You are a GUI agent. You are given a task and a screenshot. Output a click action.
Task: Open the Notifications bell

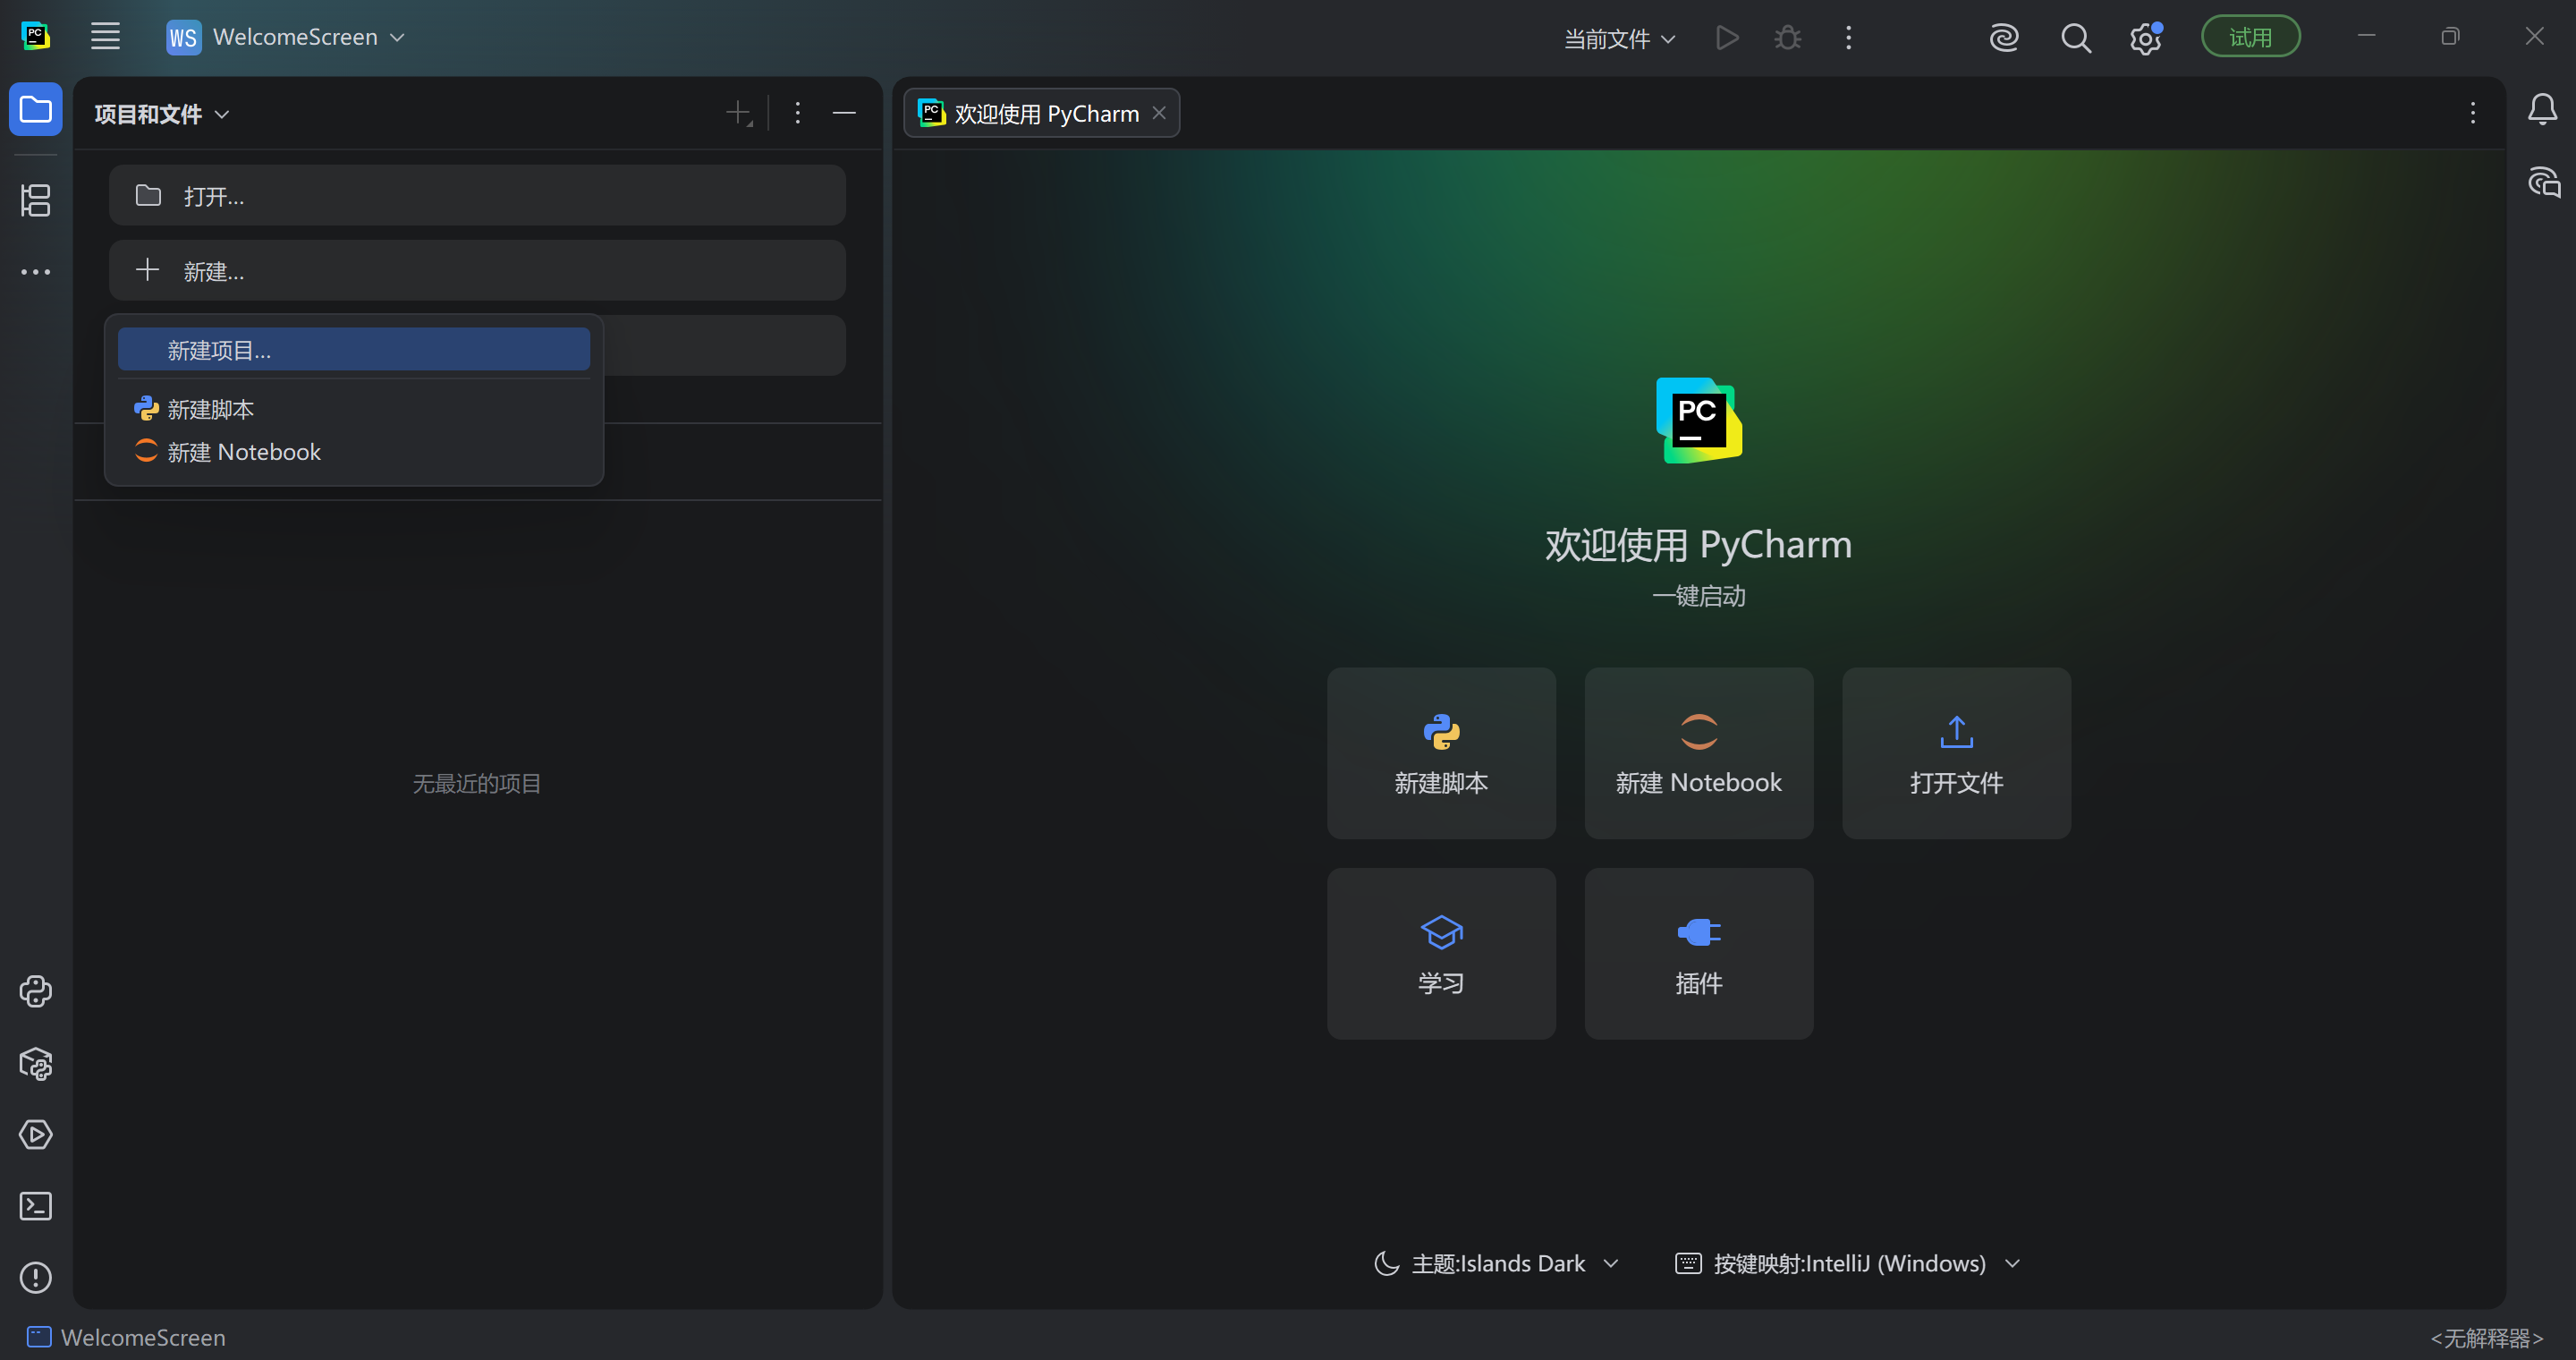coord(2542,109)
